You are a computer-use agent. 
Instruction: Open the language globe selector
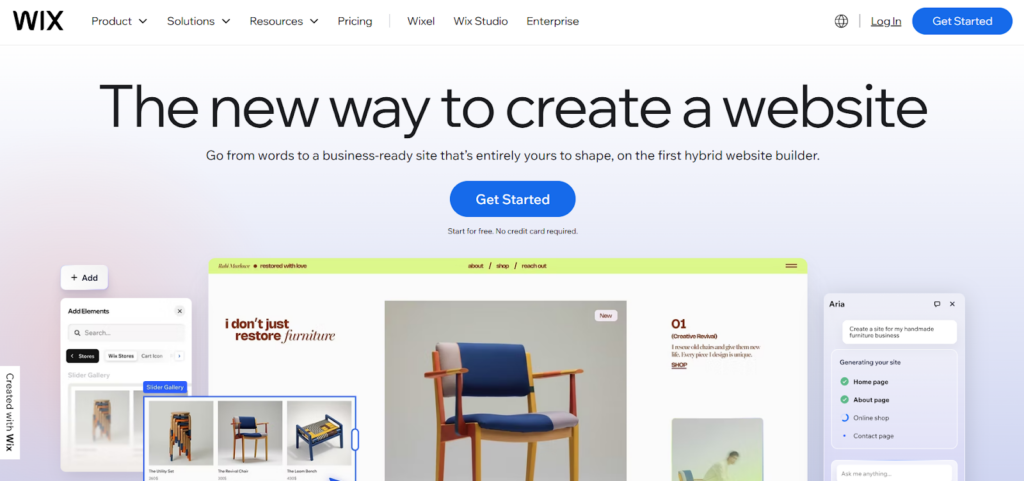[841, 21]
